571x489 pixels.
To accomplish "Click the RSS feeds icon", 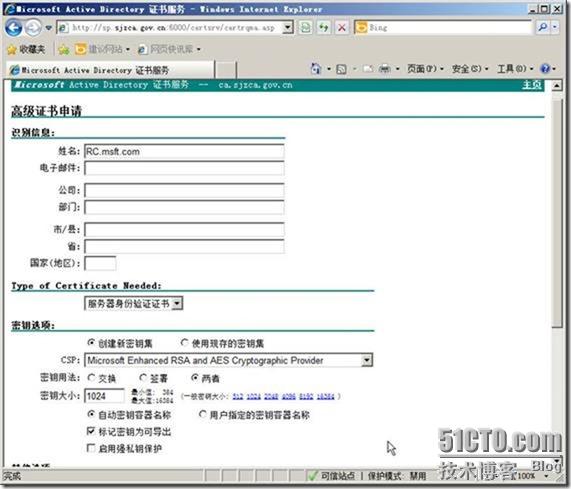I will [341, 68].
